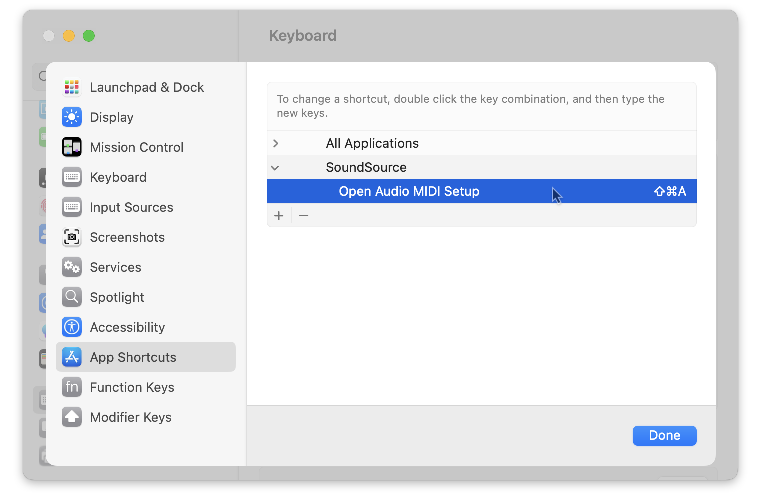Click the Function Keys fn icon
Viewport: 760px width, 500px height.
point(72,388)
